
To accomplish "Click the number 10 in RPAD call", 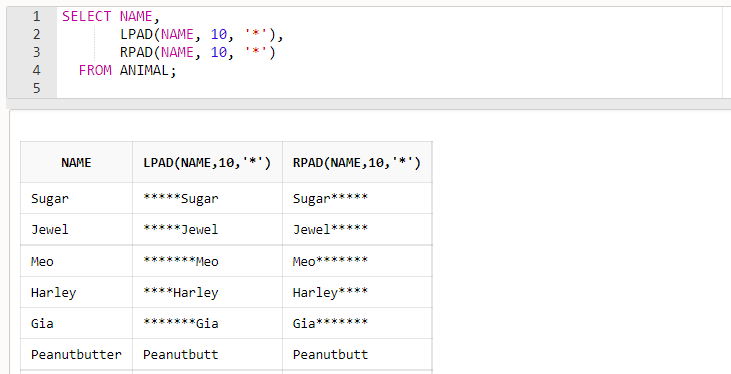I will point(219,52).
